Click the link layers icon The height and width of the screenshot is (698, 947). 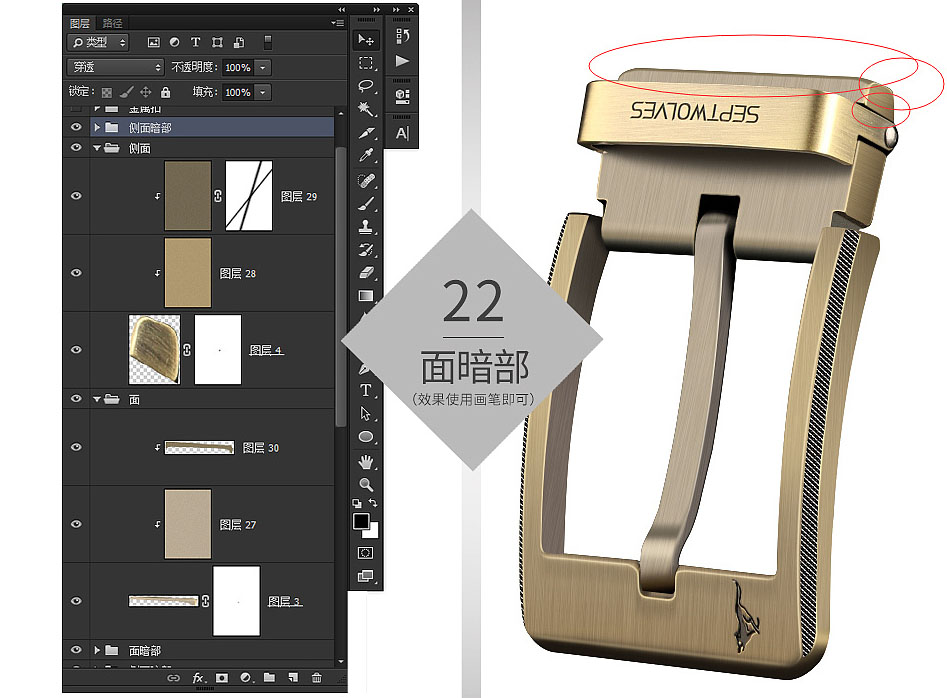coord(173,678)
